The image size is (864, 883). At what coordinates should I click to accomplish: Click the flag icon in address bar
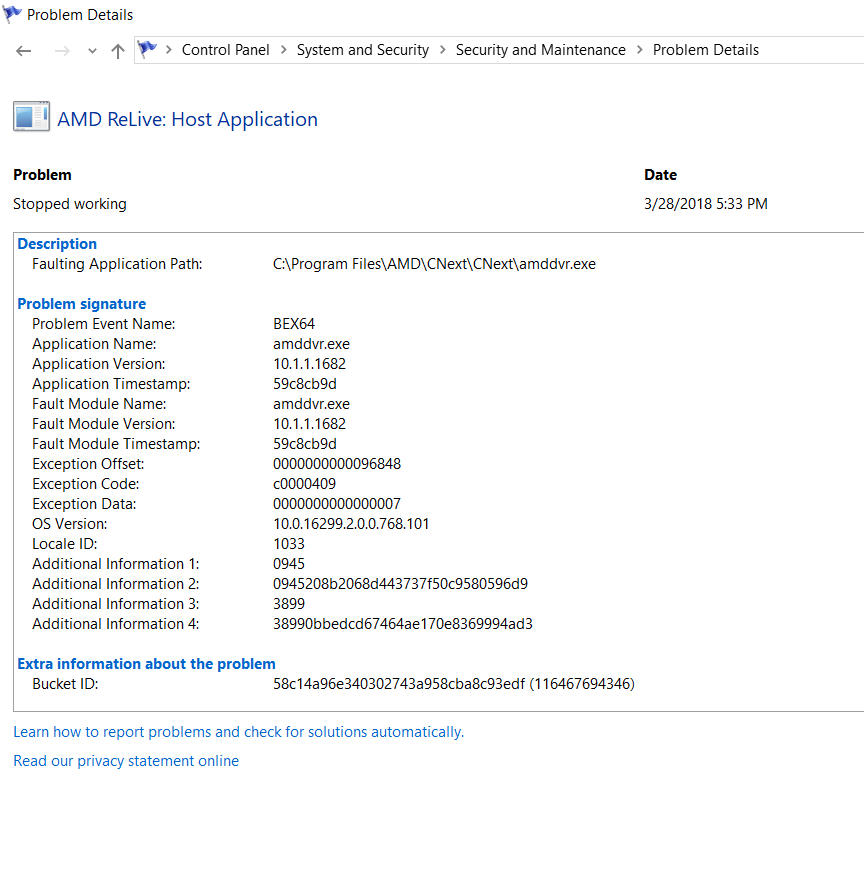click(x=147, y=50)
